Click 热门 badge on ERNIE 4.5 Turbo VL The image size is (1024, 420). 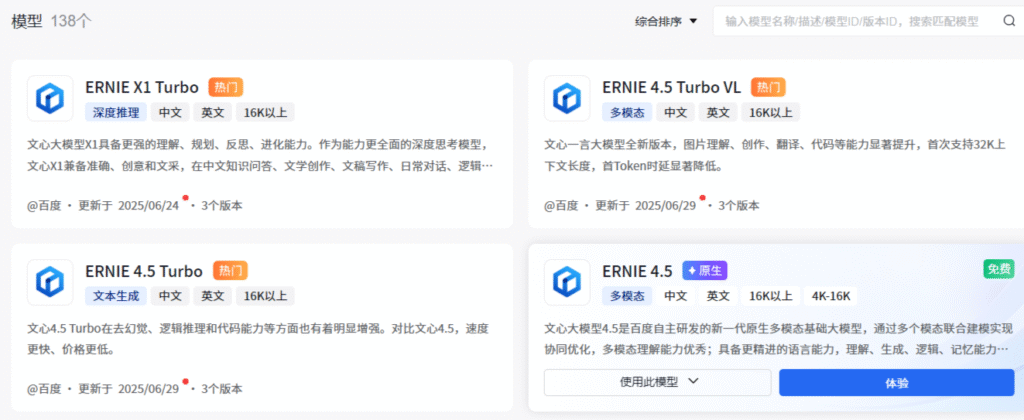click(x=768, y=87)
